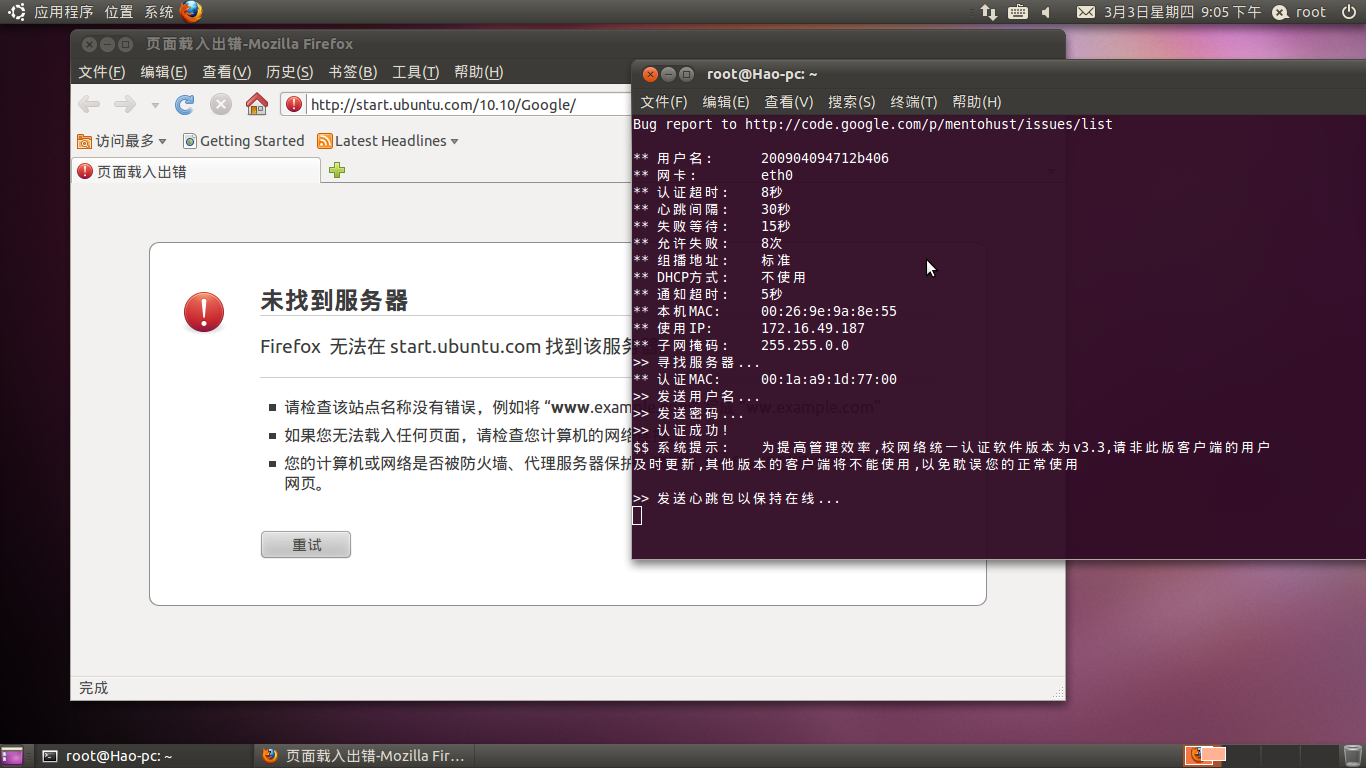This screenshot has width=1366, height=768.
Task: Reload the current Firefox page
Action: [x=185, y=104]
